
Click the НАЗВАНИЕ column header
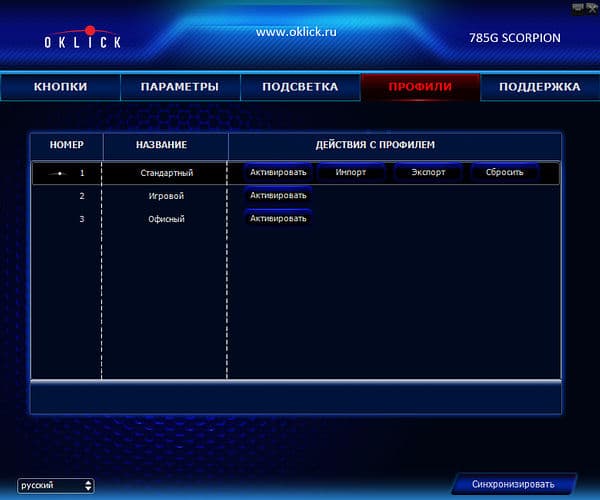pyautogui.click(x=161, y=145)
